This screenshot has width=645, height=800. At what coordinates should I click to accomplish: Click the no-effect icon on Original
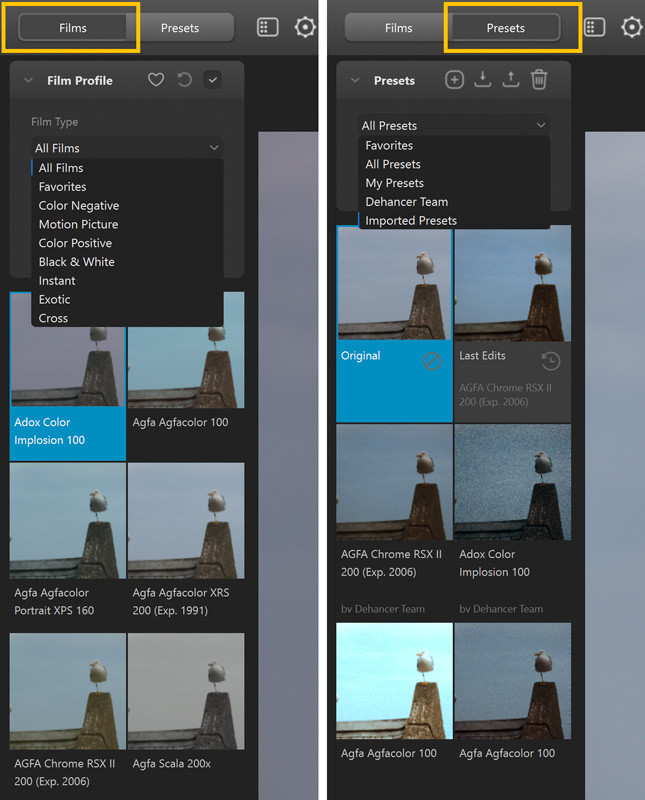tap(432, 361)
